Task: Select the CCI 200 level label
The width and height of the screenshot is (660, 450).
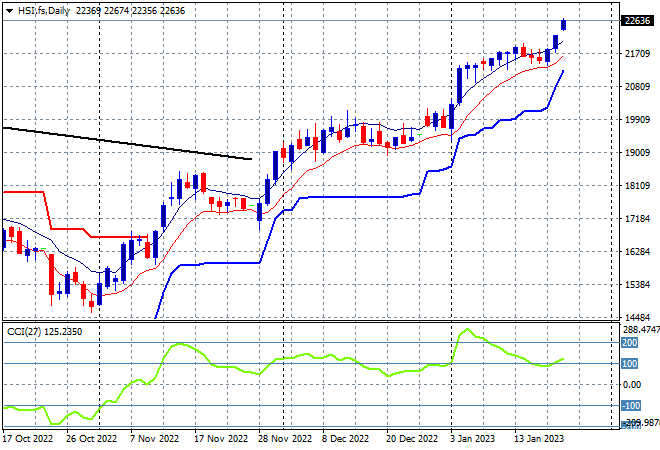Action: pos(630,342)
